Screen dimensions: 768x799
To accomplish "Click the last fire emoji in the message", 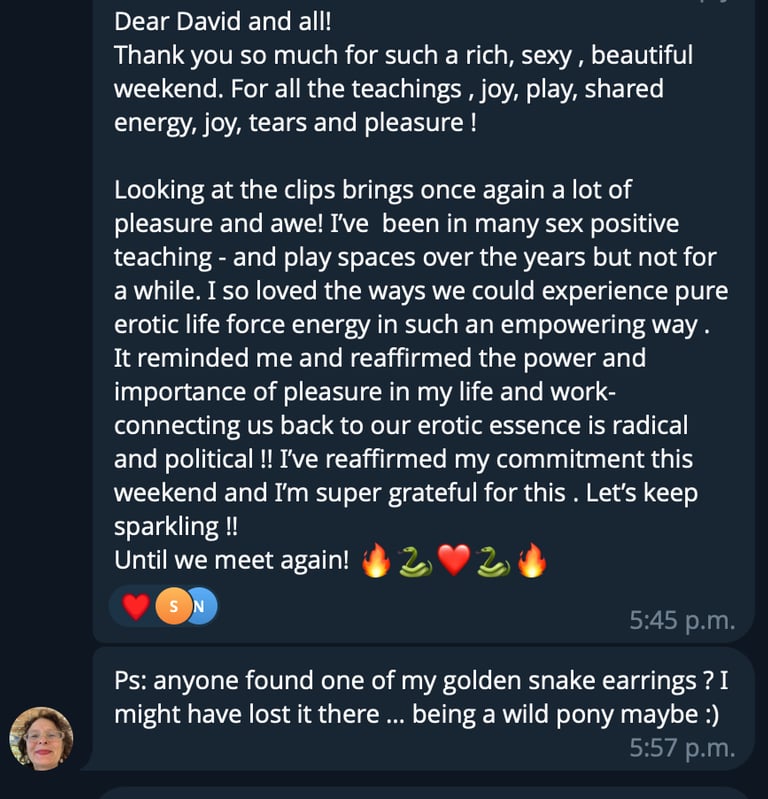I will tap(532, 562).
